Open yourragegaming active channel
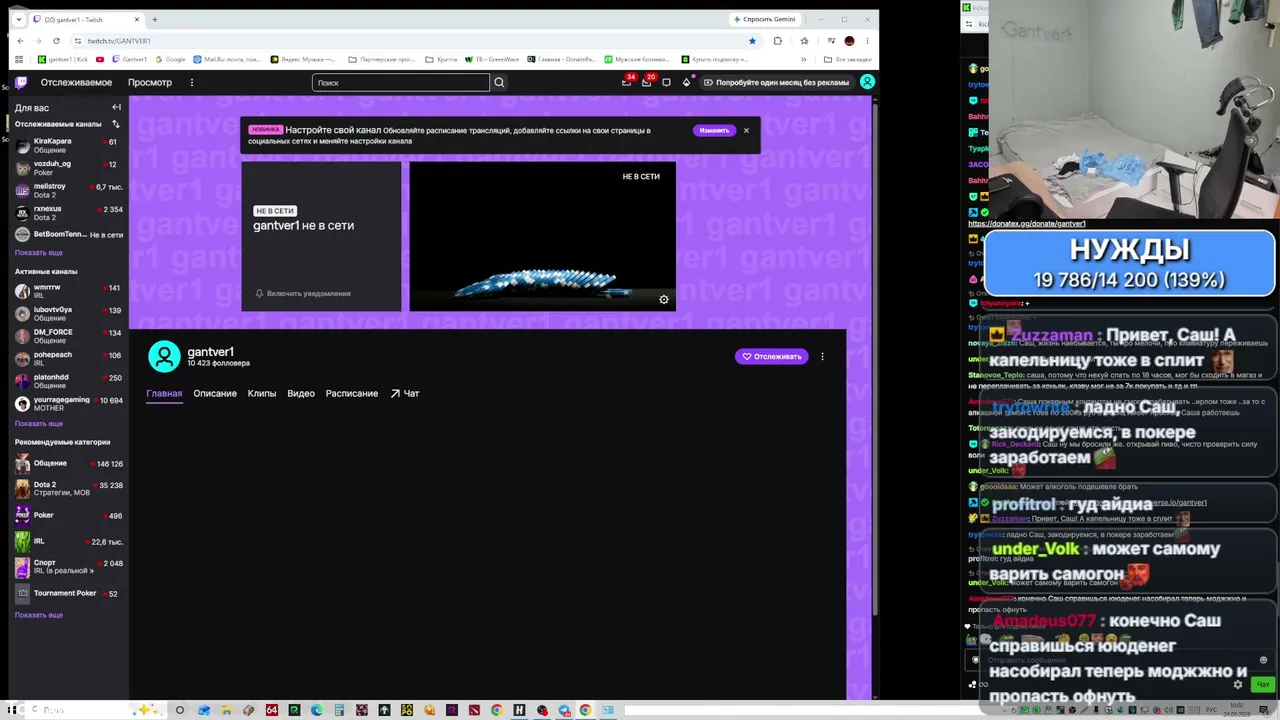This screenshot has width=1280, height=720. click(66, 404)
